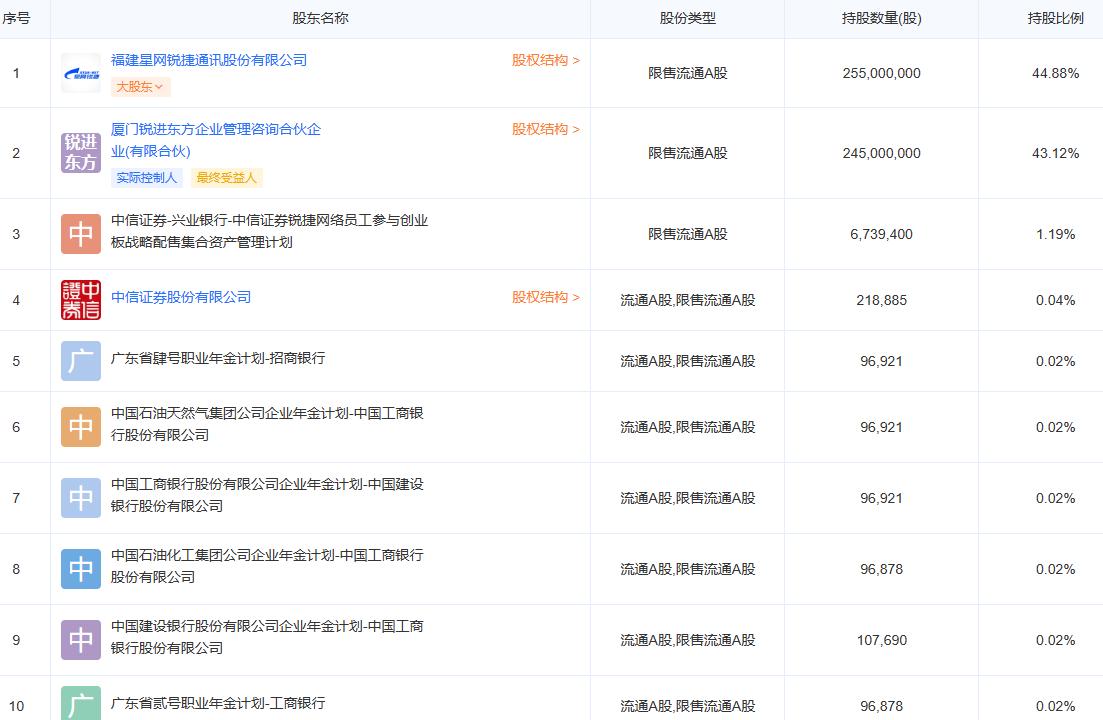Viewport: 1103px width, 720px height.
Task: Click 中国工商银行股份有限公司企业年金计划 name
Action: pos(267,495)
